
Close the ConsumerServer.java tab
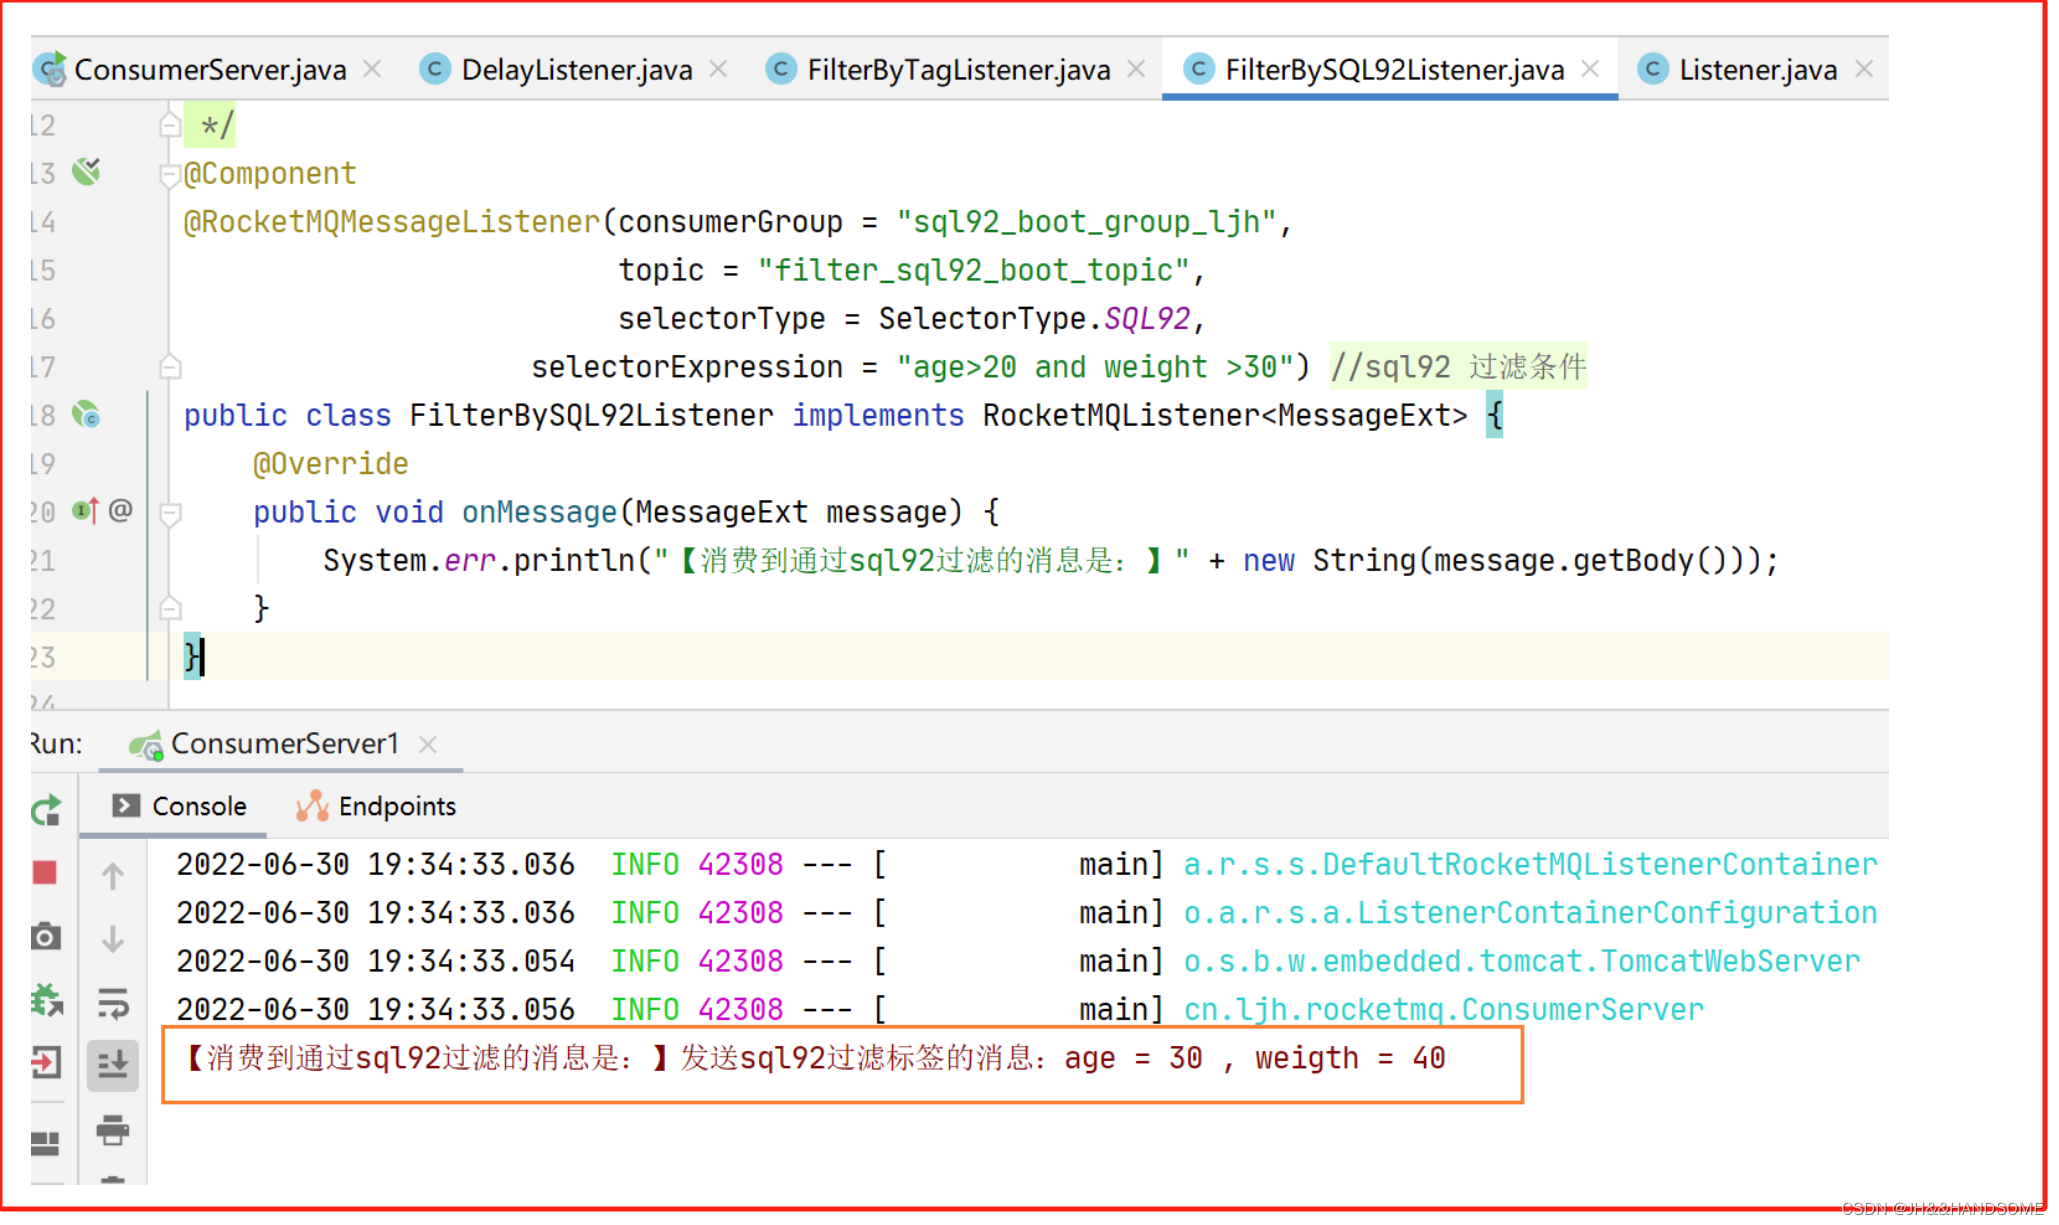pos(372,69)
